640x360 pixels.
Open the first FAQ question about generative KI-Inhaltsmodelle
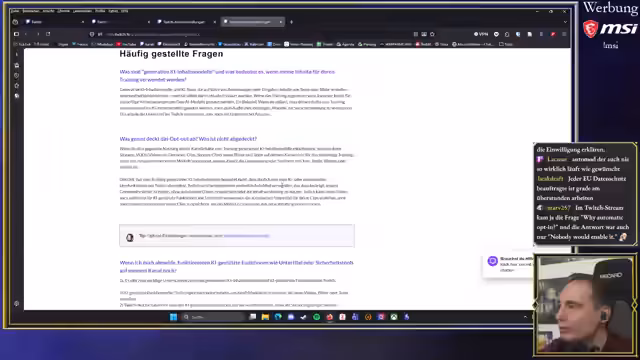pos(227,76)
